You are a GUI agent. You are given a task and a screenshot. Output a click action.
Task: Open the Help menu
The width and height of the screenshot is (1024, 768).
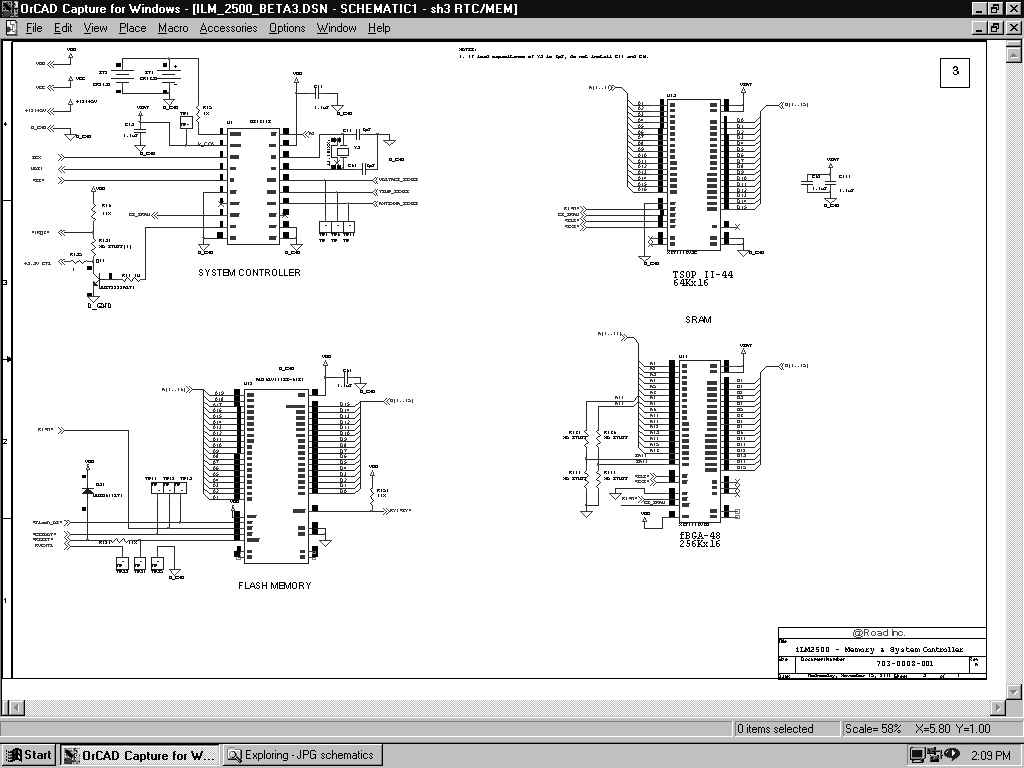(379, 28)
